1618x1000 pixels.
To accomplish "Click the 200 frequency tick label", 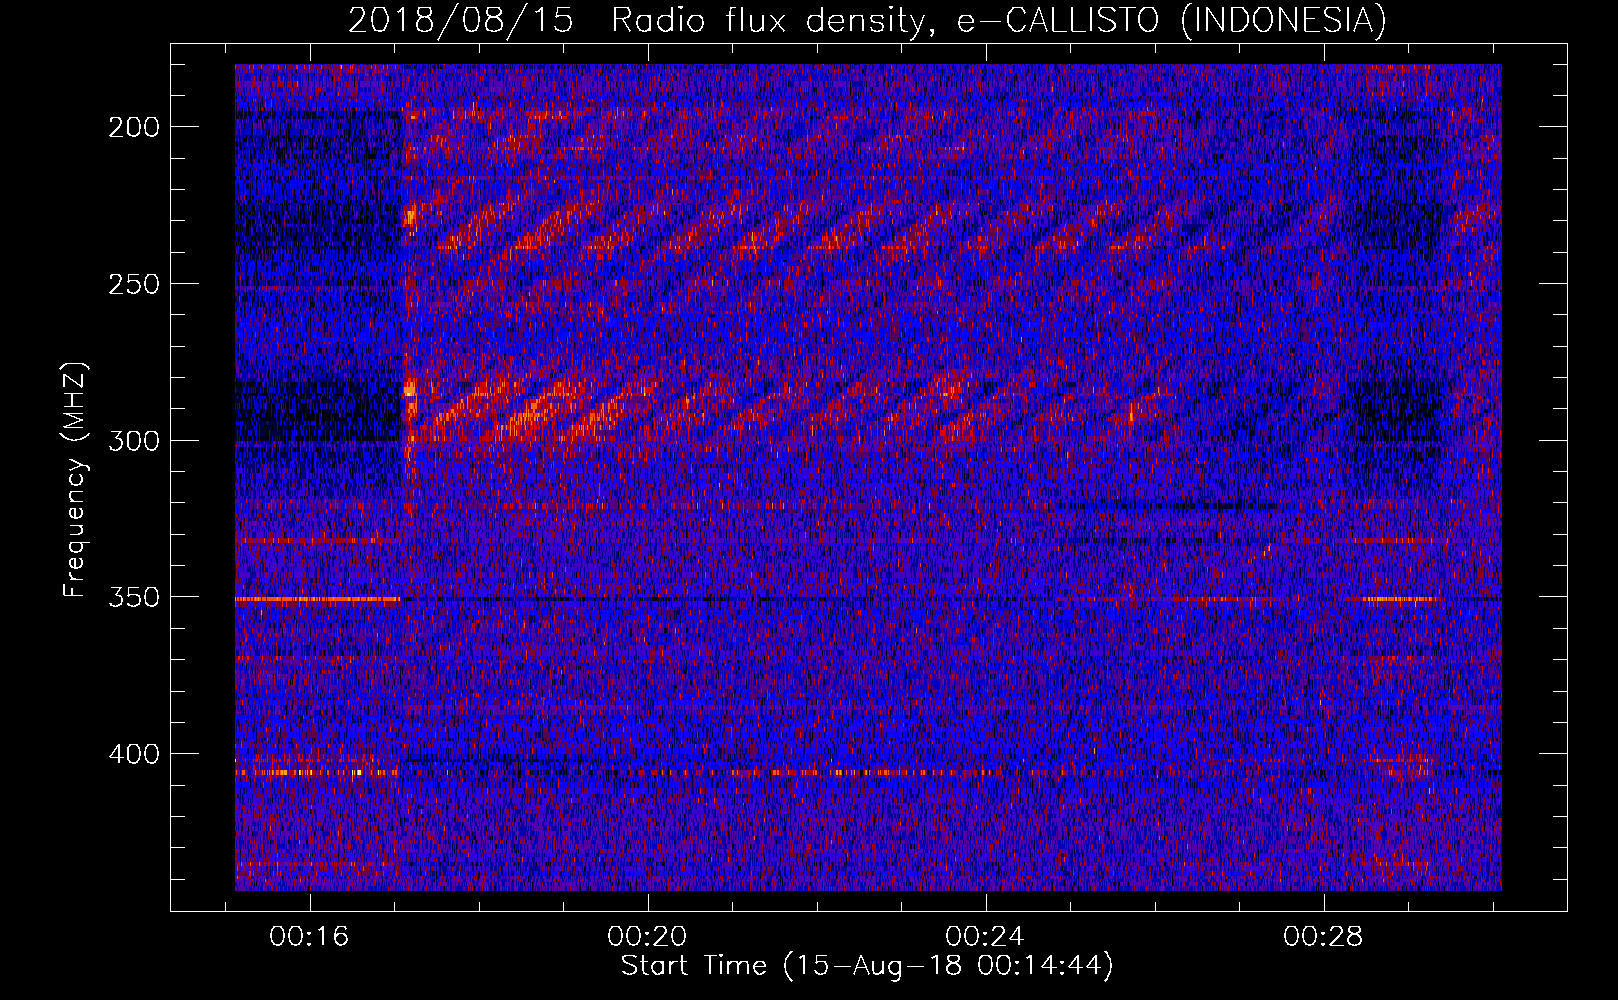I will click(134, 127).
